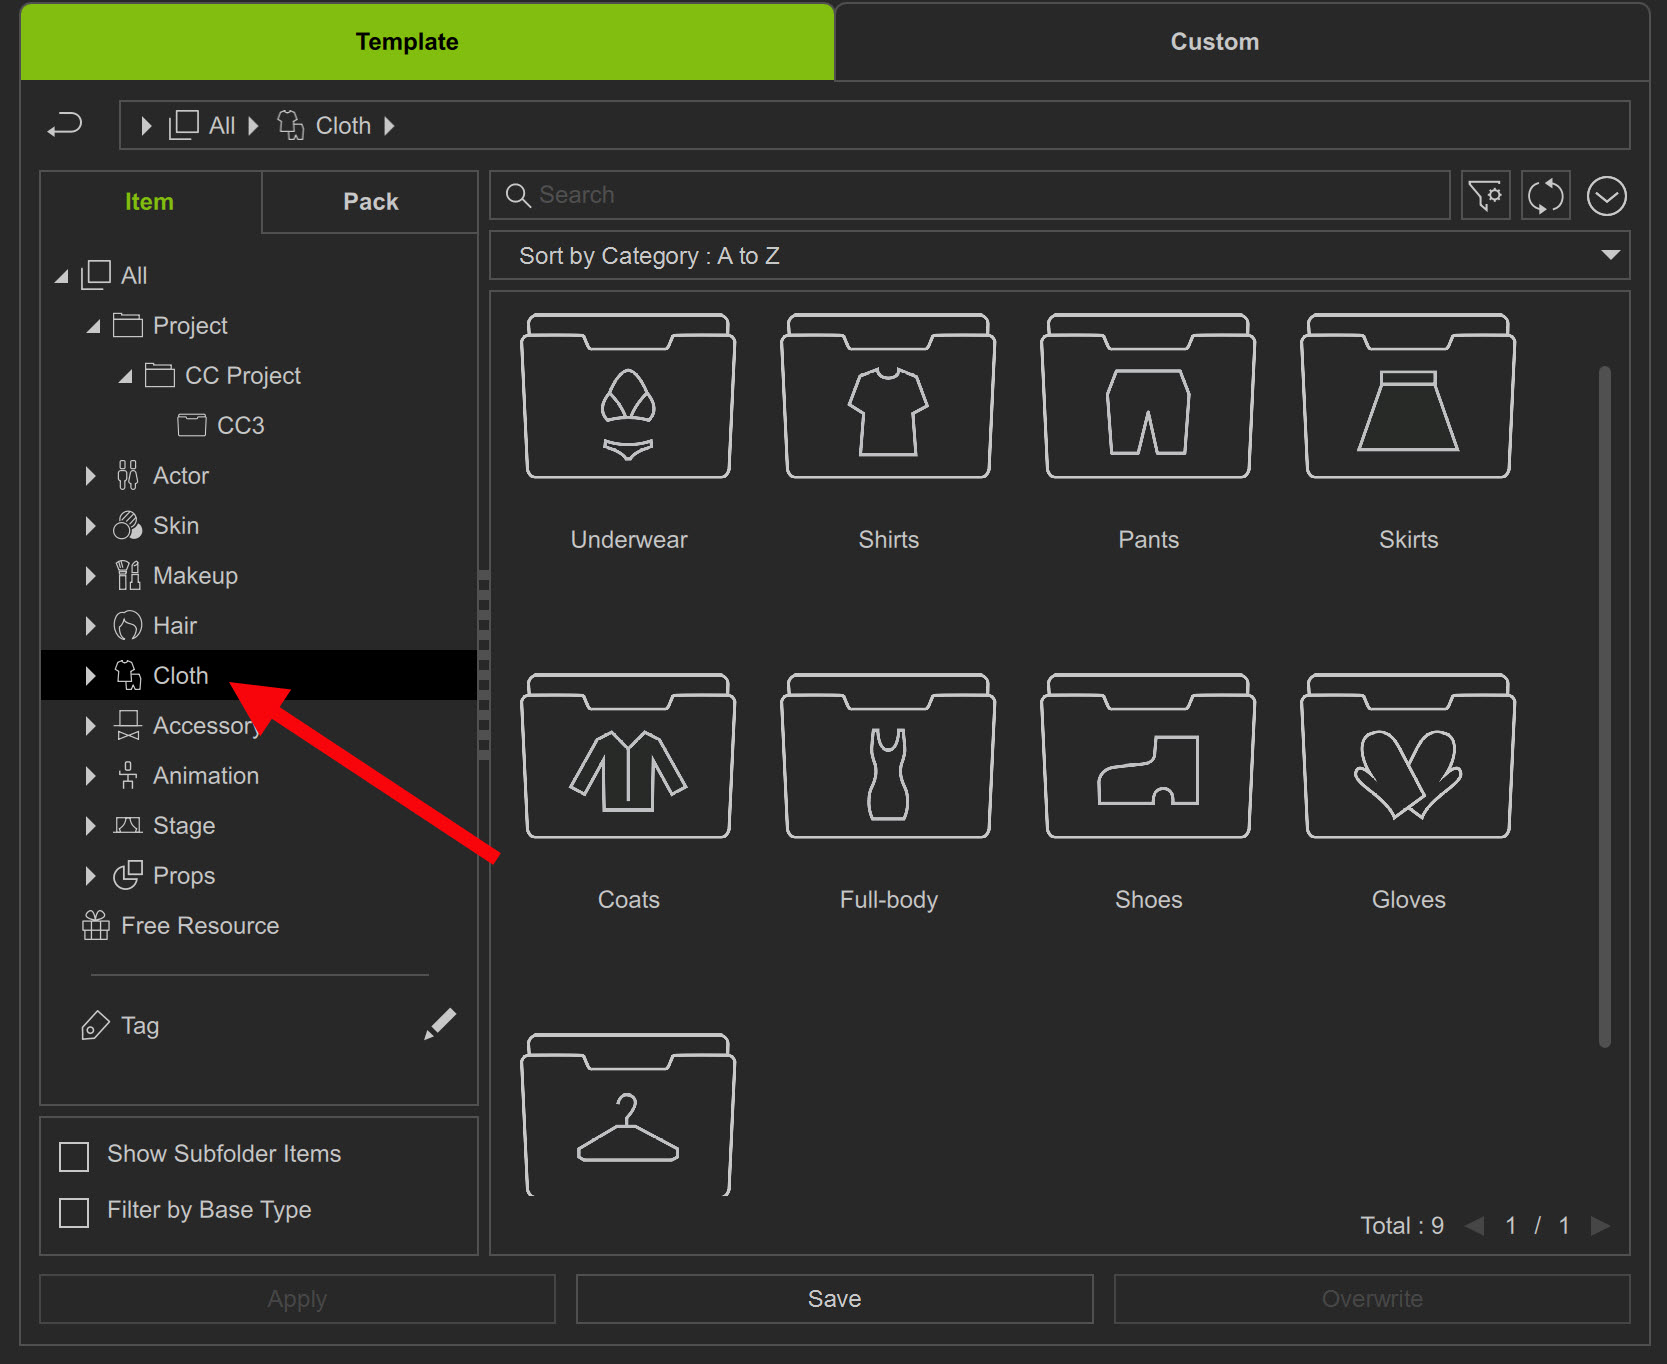The image size is (1667, 1364).
Task: Open the Skirts folder
Action: pyautogui.click(x=1408, y=397)
